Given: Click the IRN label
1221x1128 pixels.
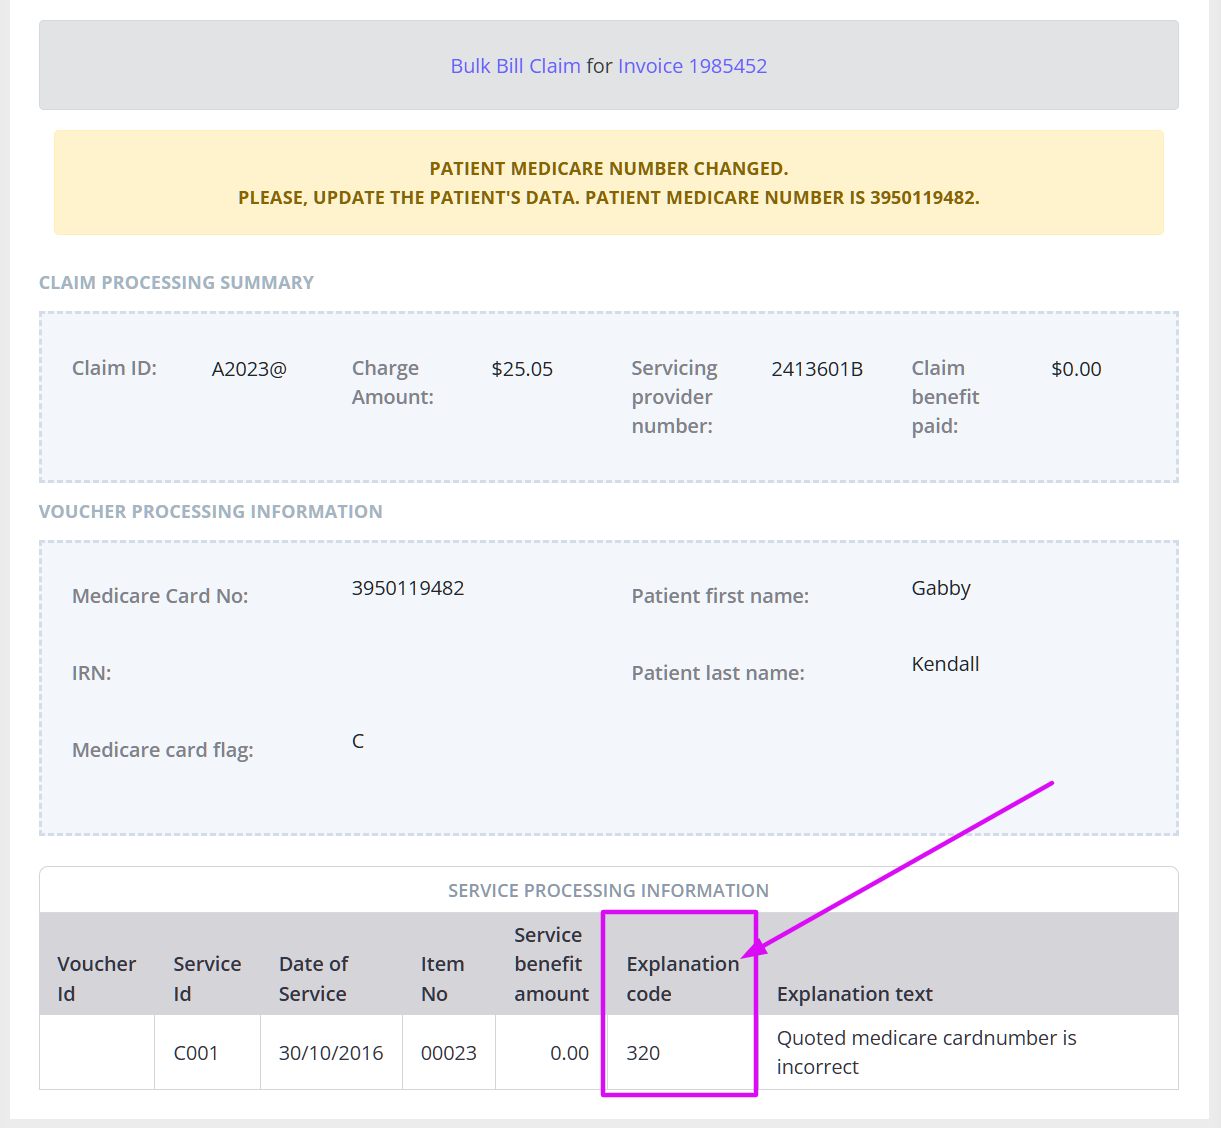Looking at the screenshot, I should click(91, 673).
